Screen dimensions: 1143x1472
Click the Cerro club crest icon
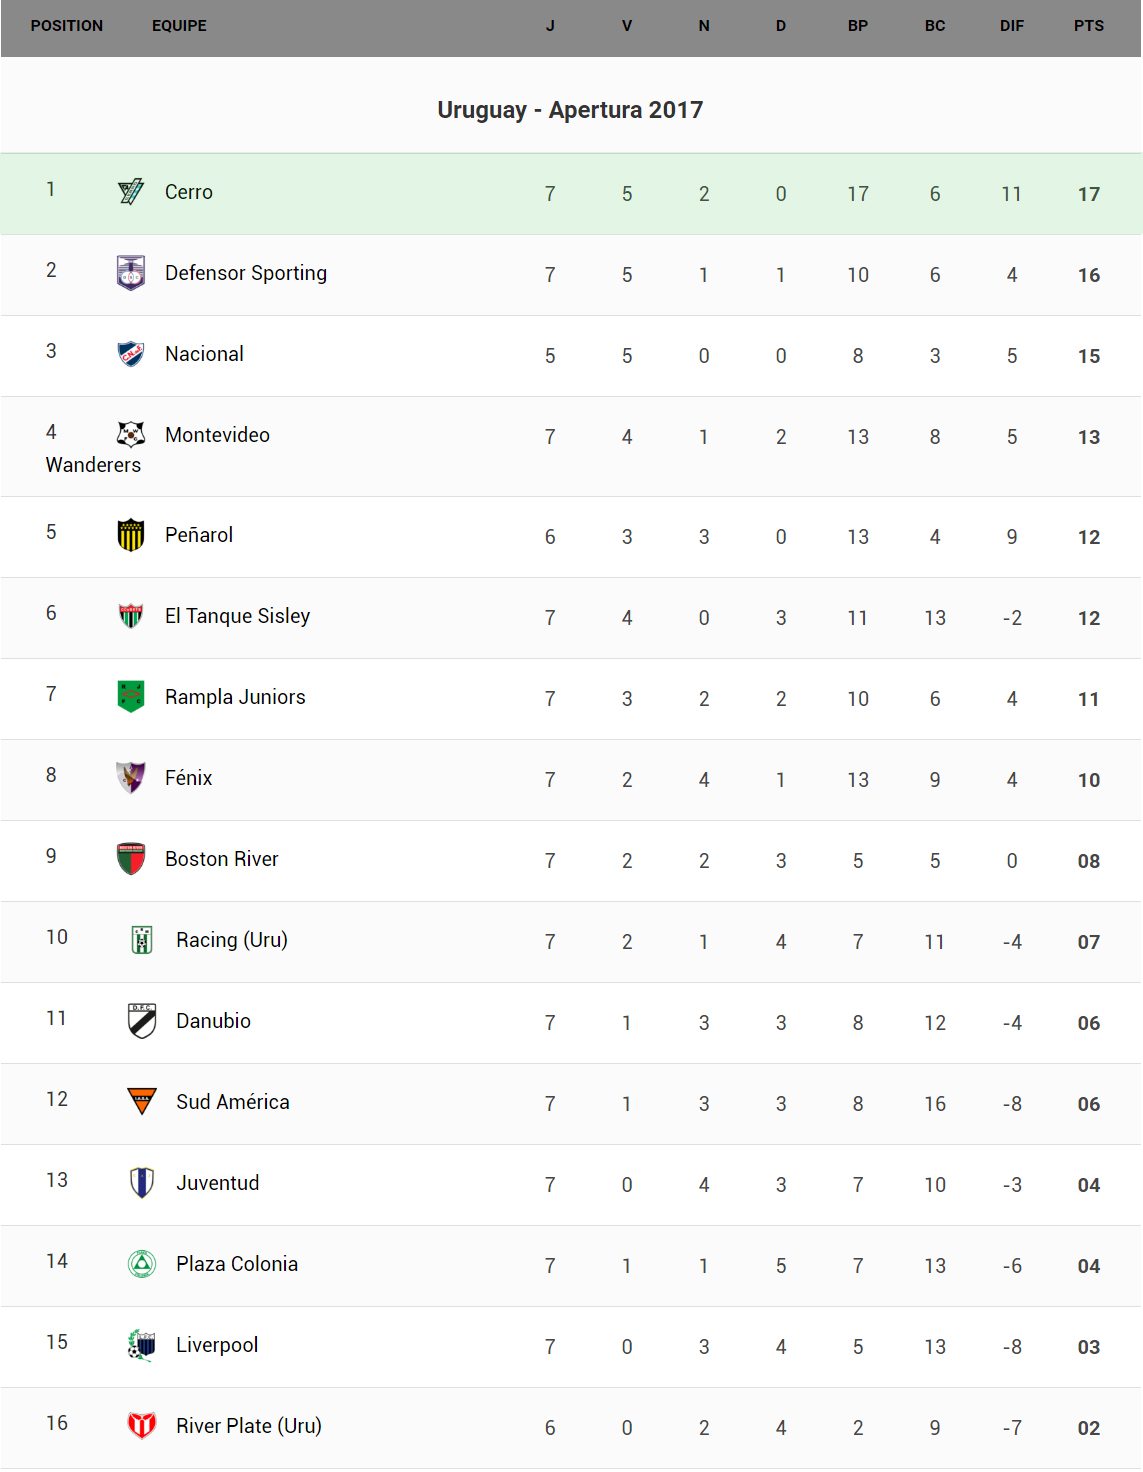click(131, 192)
